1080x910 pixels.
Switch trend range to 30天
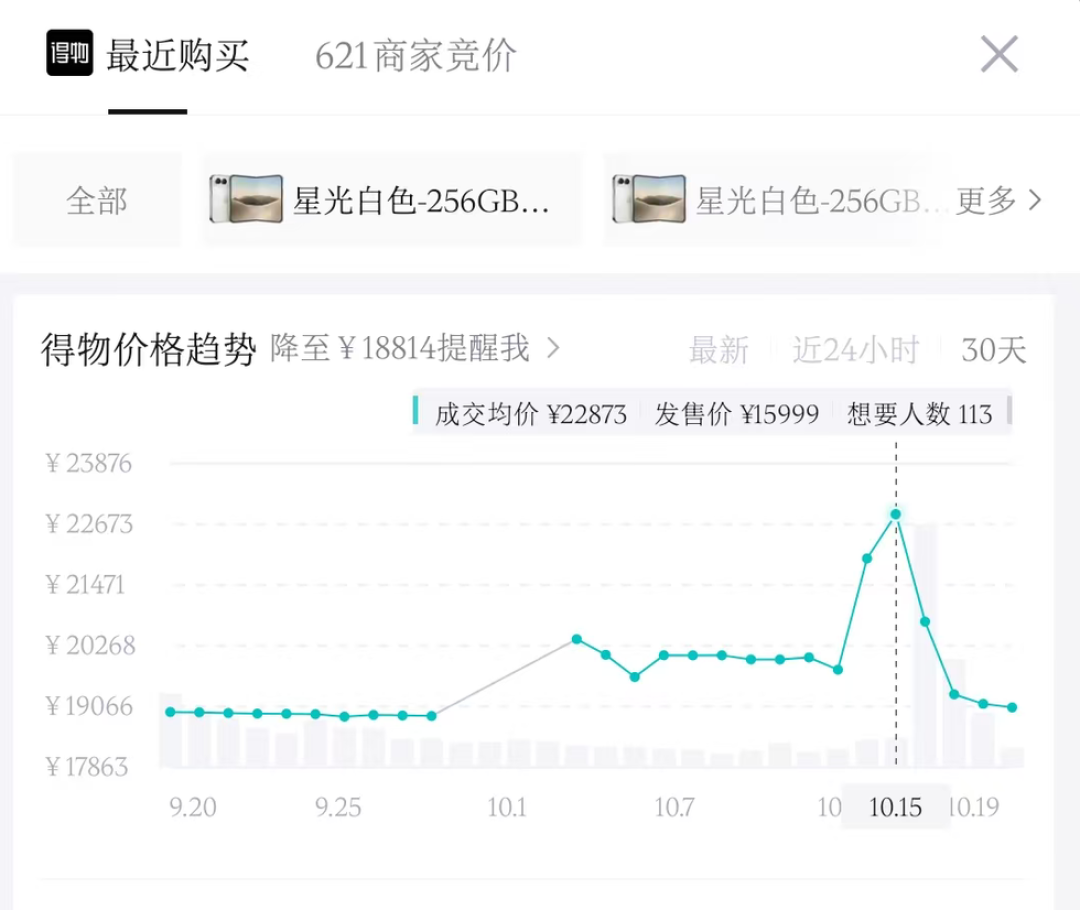993,350
